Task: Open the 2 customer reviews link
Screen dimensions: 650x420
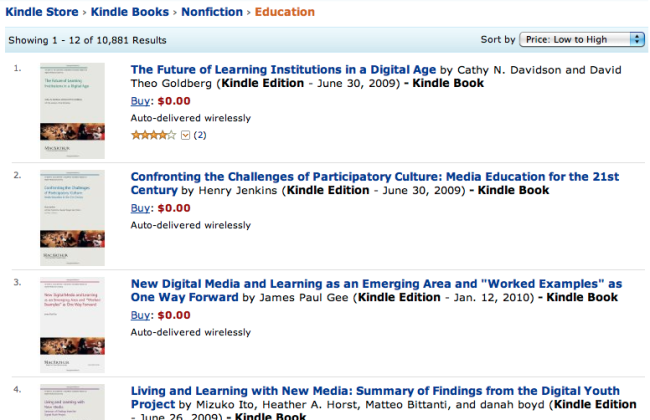Action: pos(200,134)
